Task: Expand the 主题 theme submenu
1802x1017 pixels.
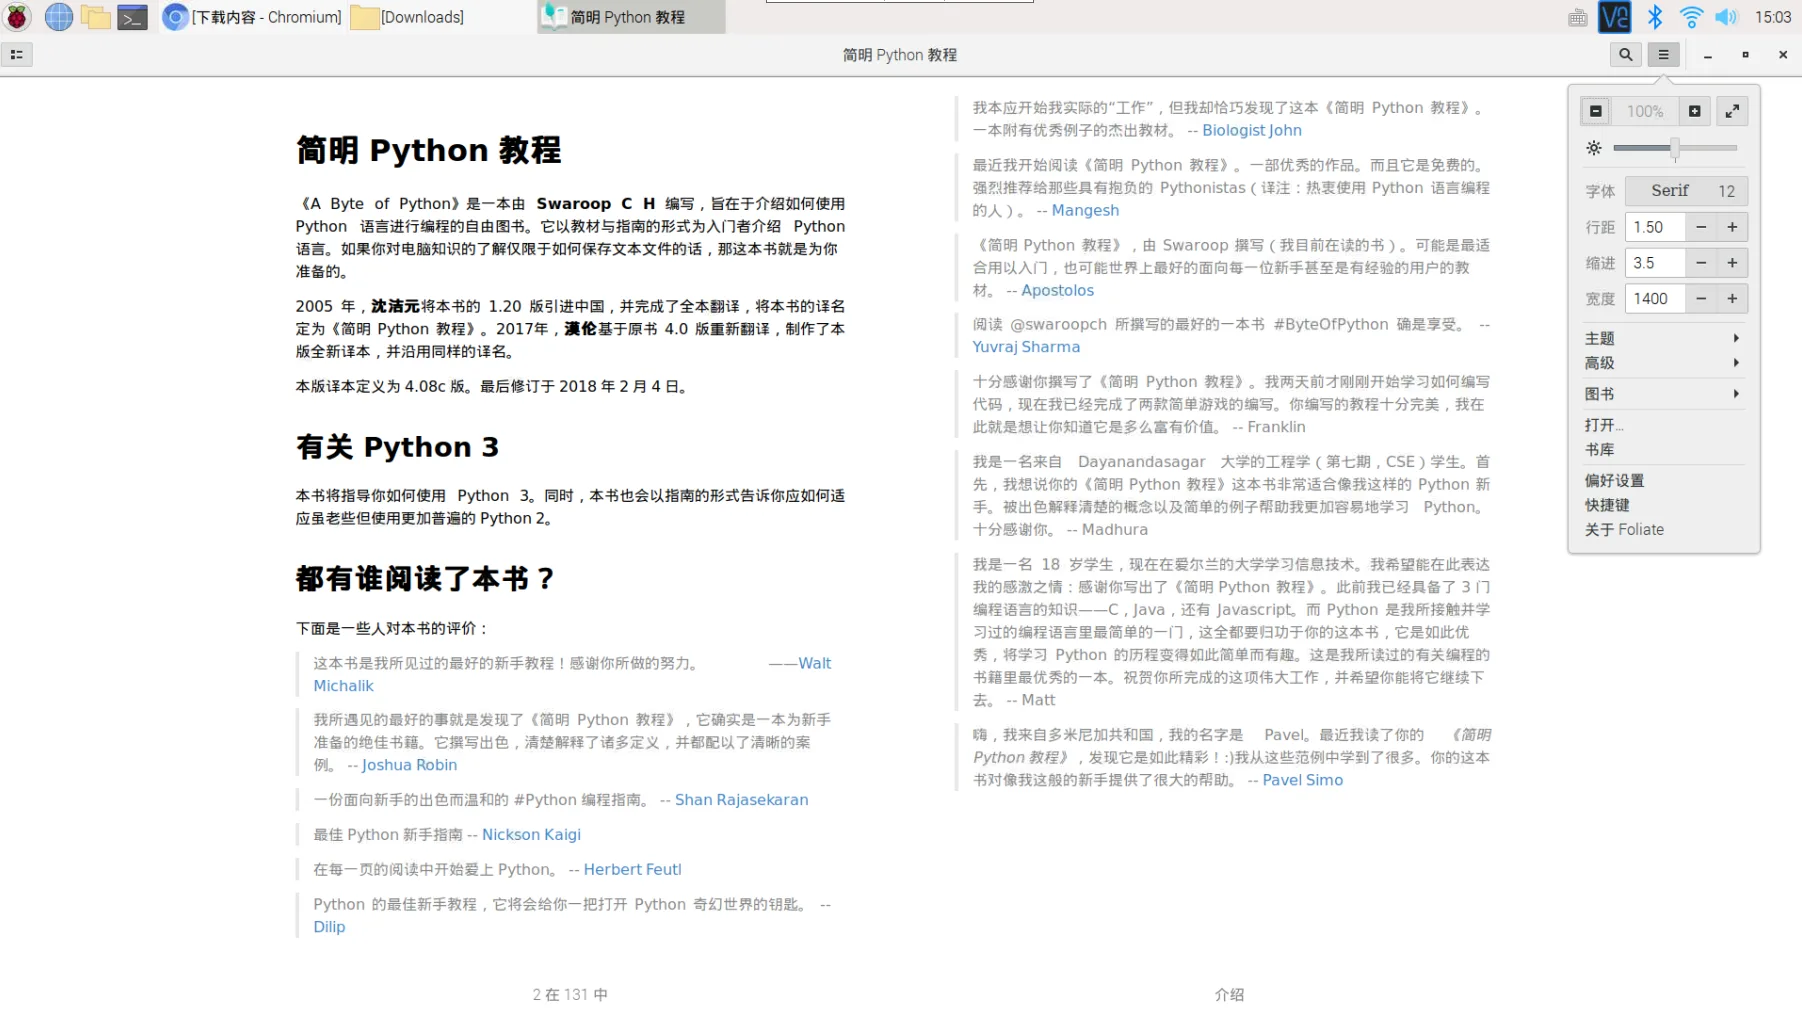Action: (1664, 339)
